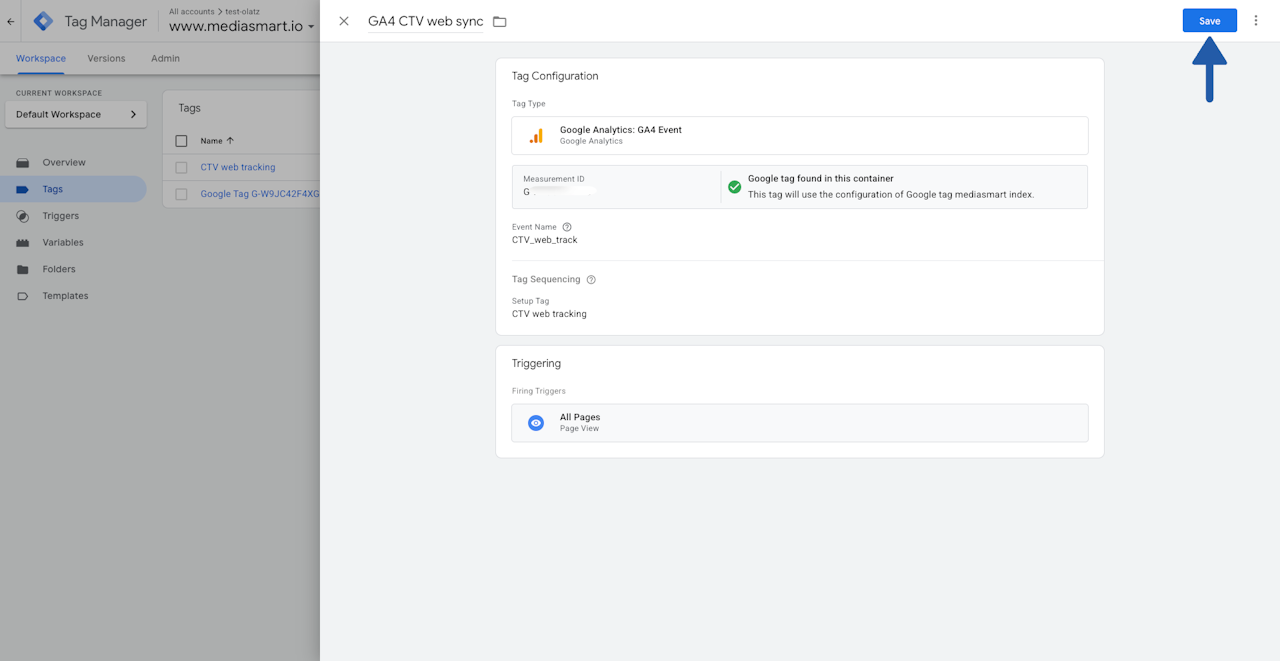Sort tags by the Name column arrow

(230, 141)
